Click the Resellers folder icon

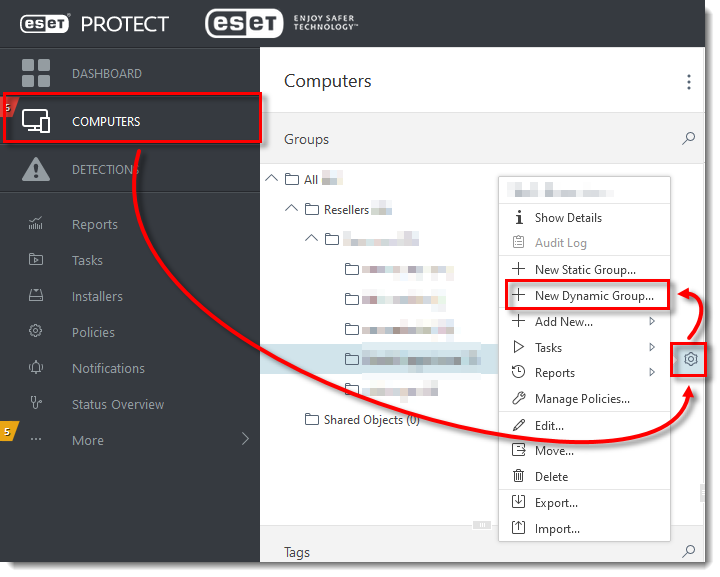click(x=312, y=209)
